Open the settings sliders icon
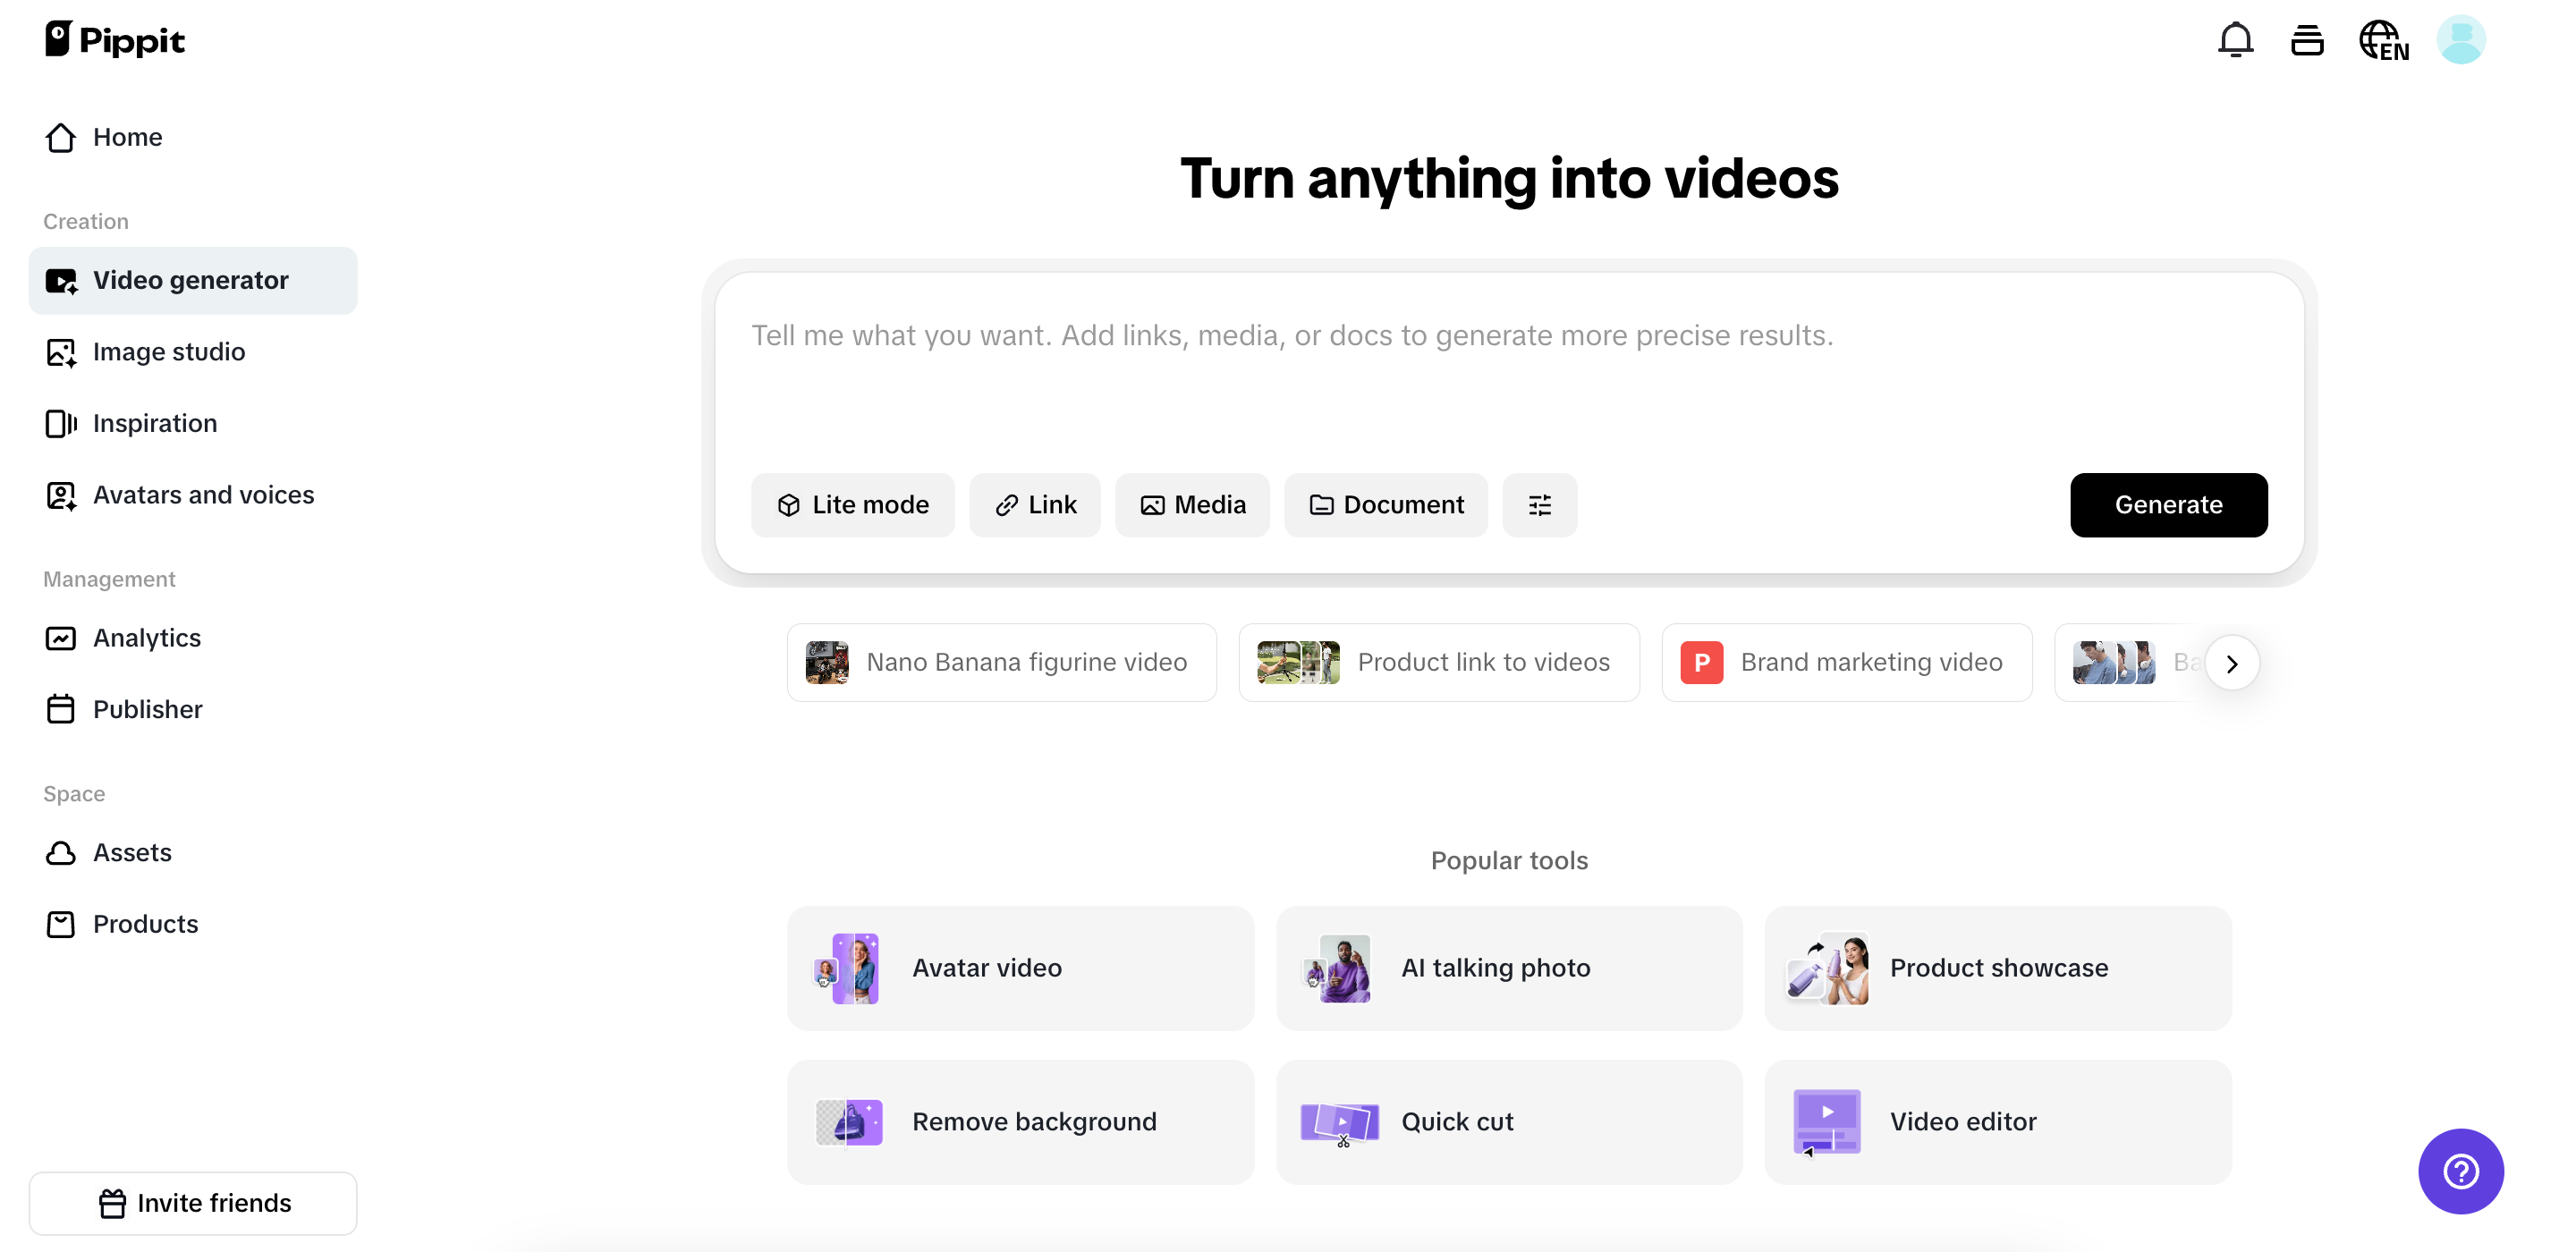This screenshot has width=2576, height=1252. pyautogui.click(x=1540, y=505)
